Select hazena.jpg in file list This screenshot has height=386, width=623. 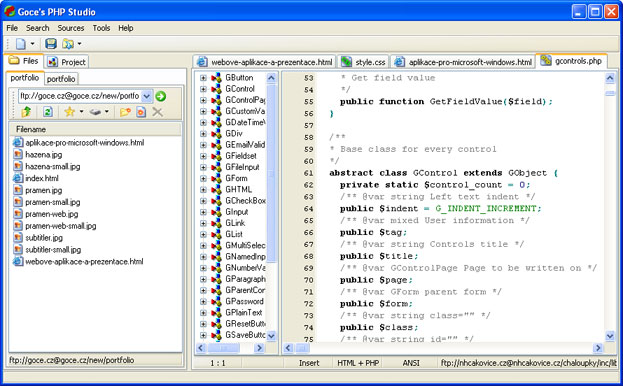pyautogui.click(x=44, y=154)
